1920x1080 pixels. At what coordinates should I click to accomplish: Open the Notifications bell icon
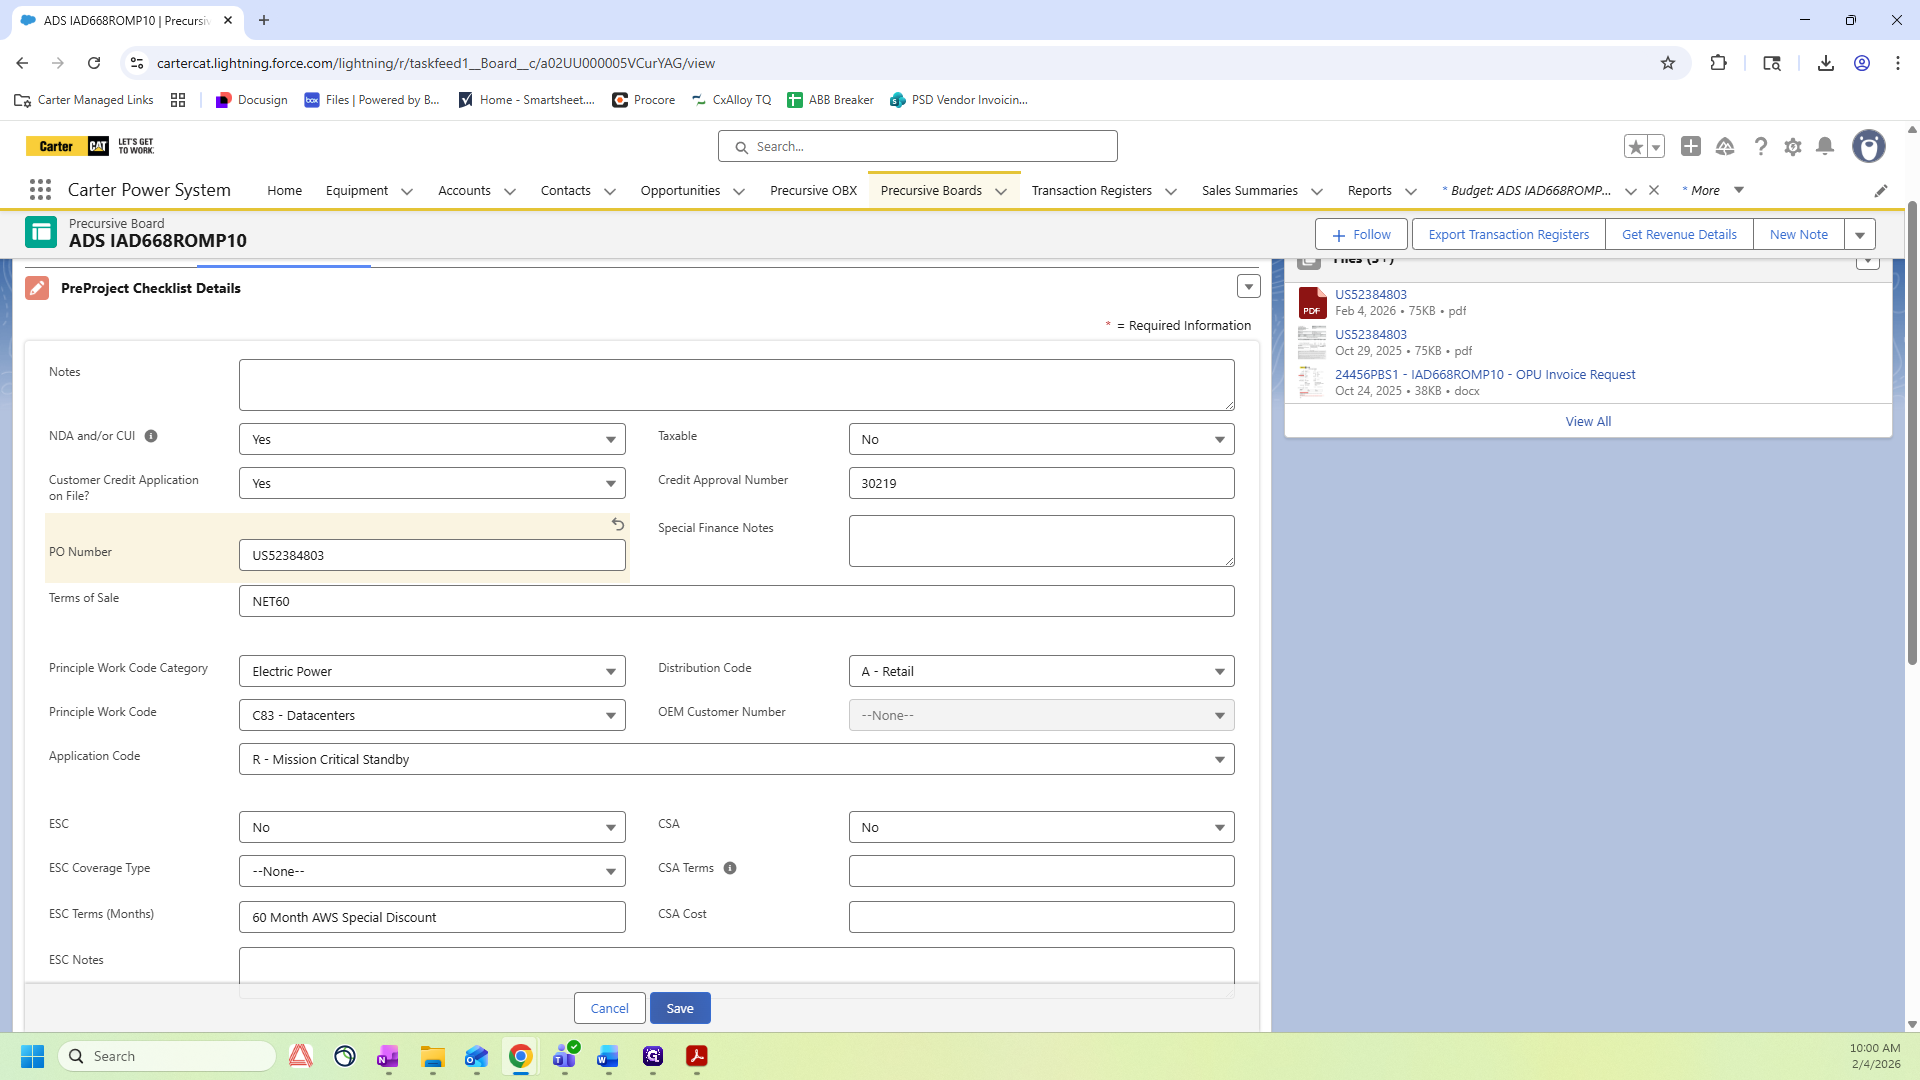(x=1825, y=147)
